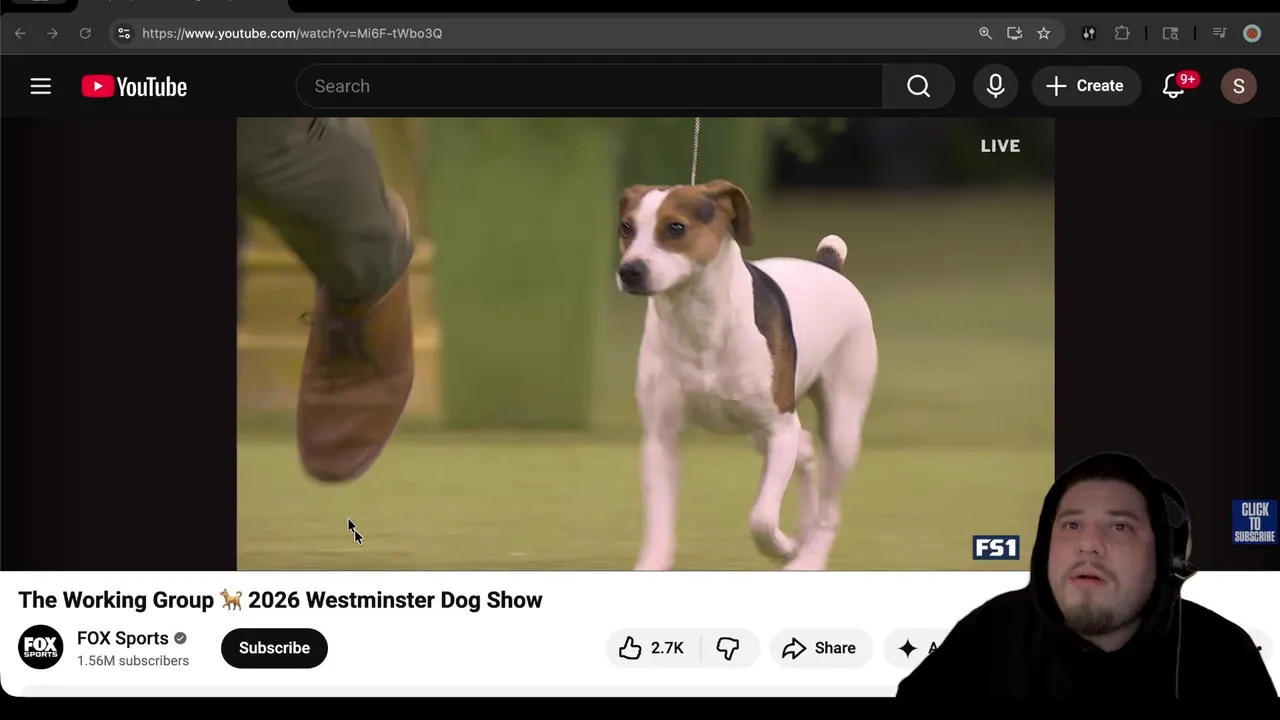View site information in address bar
The height and width of the screenshot is (720, 1280).
point(123,33)
